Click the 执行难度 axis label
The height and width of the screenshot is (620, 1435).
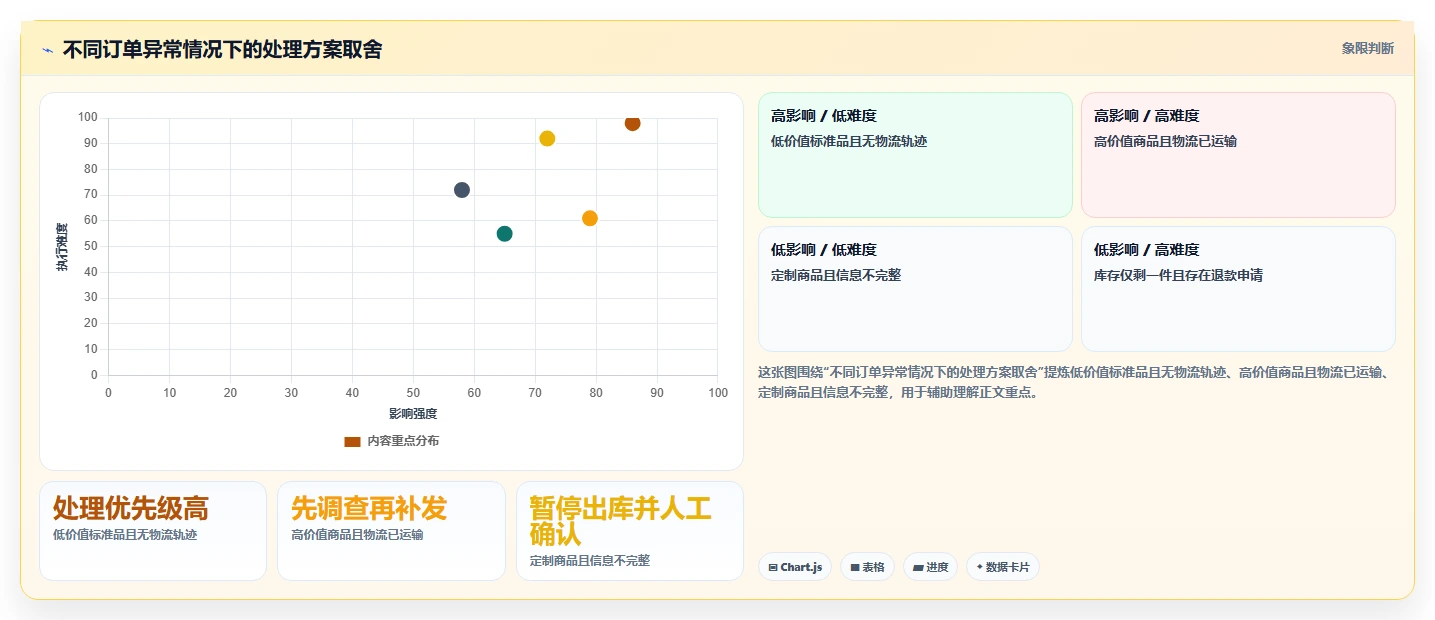coord(62,247)
